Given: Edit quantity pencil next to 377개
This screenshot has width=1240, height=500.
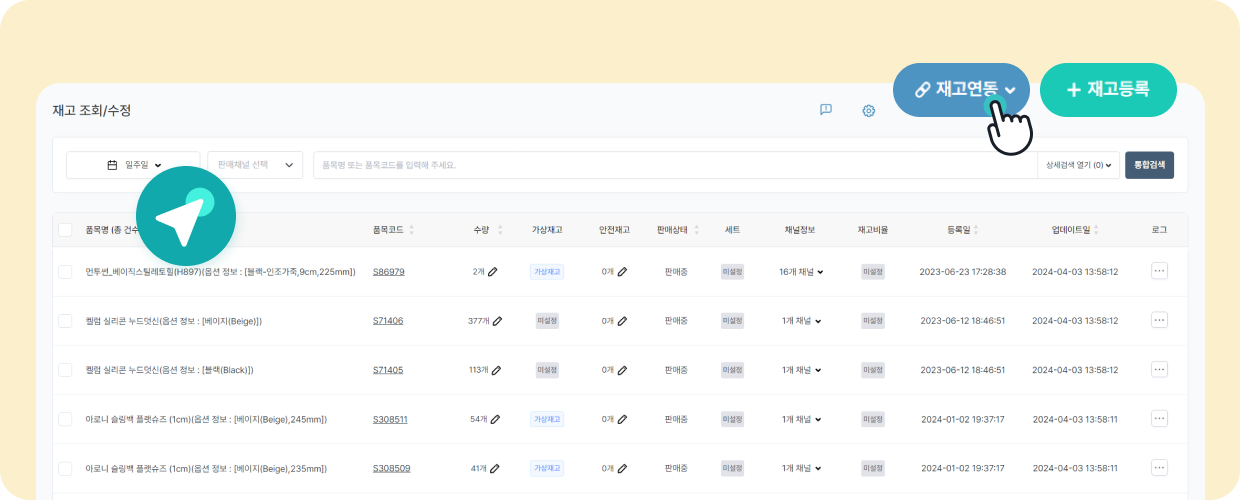Looking at the screenshot, I should coord(497,321).
